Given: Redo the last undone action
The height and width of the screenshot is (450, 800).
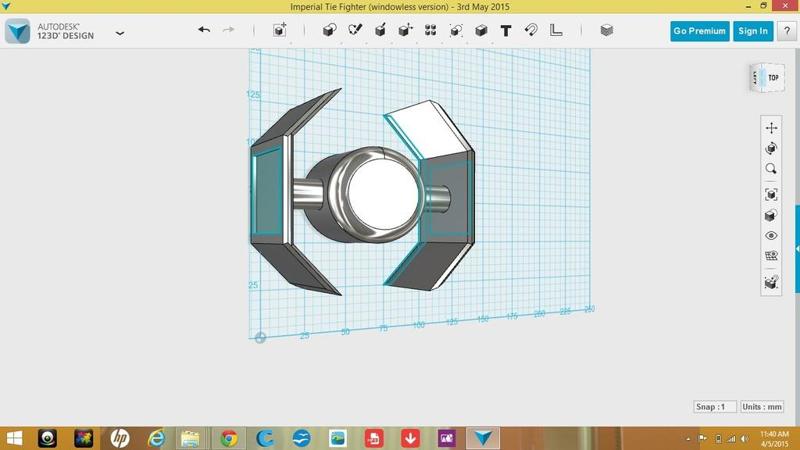Looking at the screenshot, I should pos(229,30).
